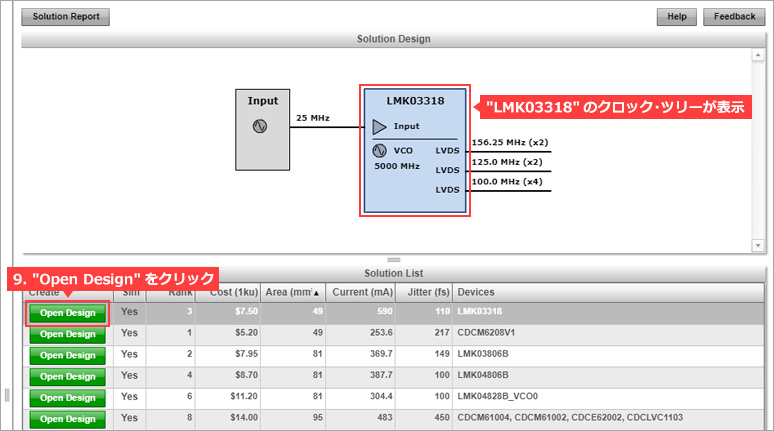Click the LMK03318 input buffer triangle icon
774x431 pixels.
click(379, 127)
